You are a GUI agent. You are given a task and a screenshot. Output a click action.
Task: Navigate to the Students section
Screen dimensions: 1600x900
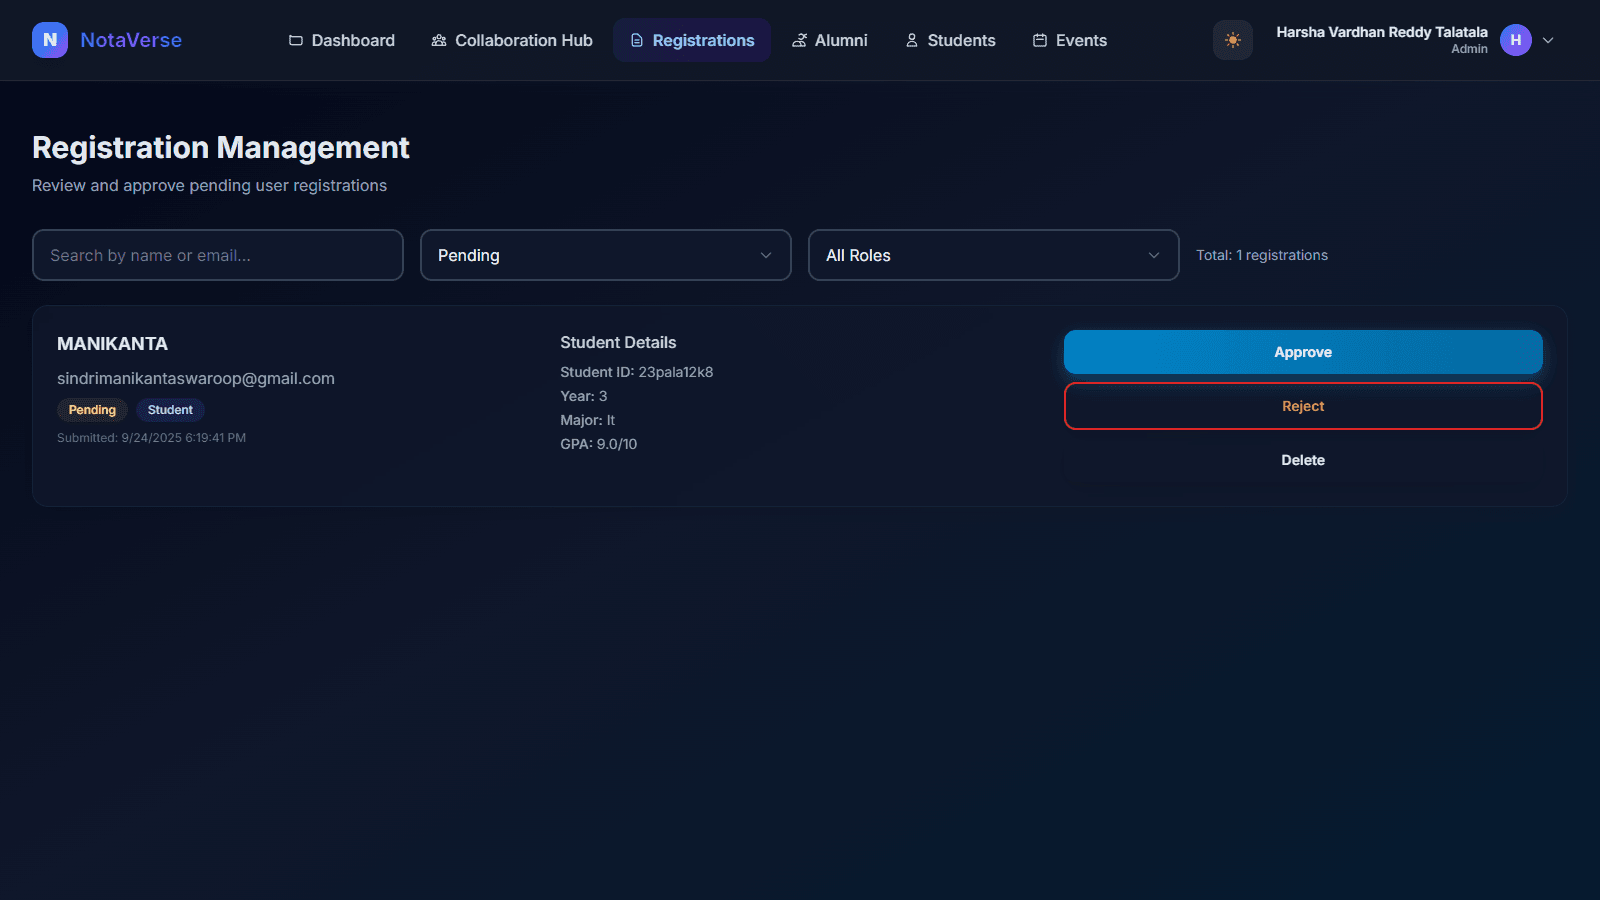[x=950, y=40]
